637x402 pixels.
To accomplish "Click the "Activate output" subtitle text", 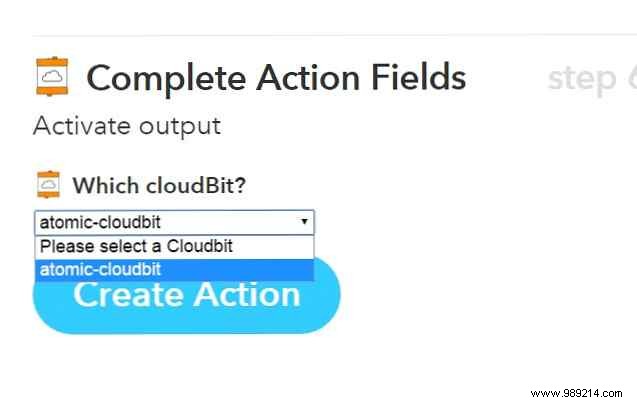I will (127, 127).
